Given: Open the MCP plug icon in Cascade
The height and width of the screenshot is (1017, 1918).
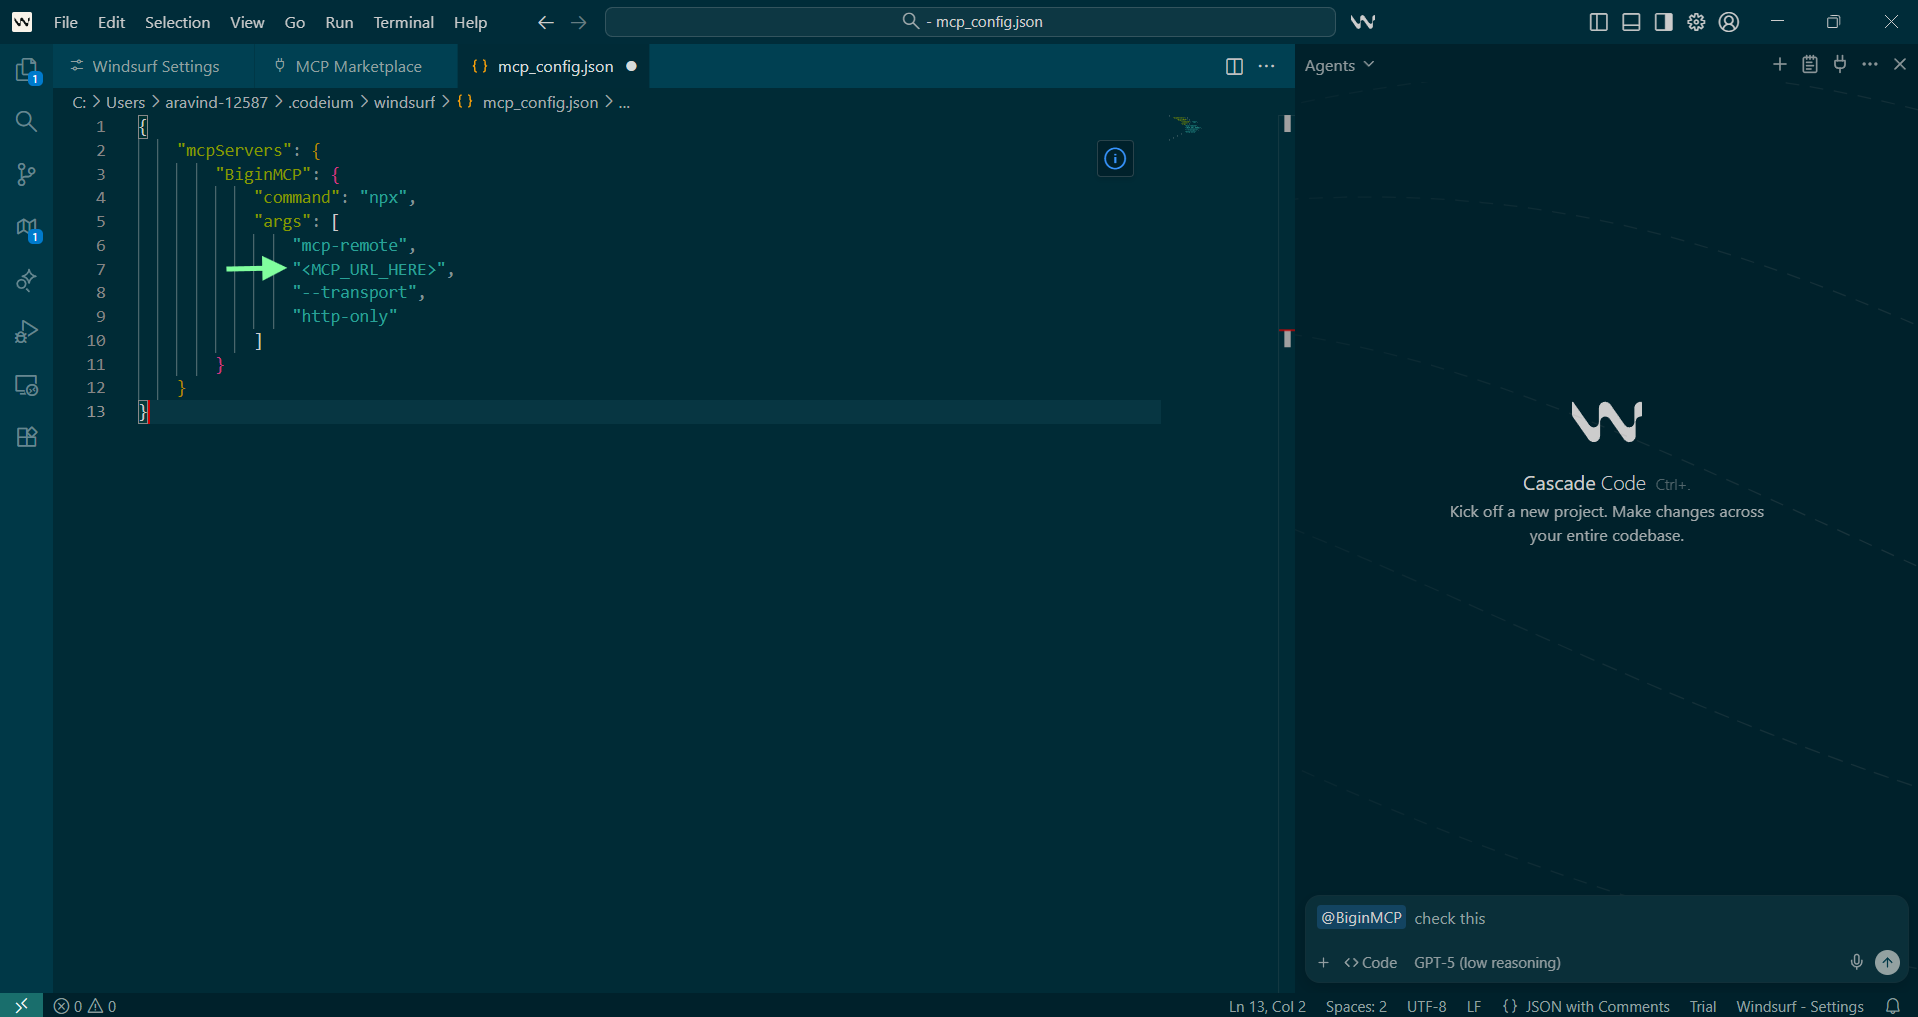Looking at the screenshot, I should coord(1840,65).
